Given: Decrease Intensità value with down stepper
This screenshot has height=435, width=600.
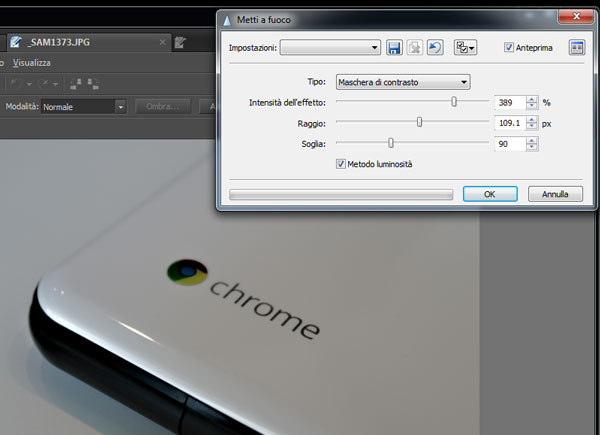Looking at the screenshot, I should coord(532,106).
